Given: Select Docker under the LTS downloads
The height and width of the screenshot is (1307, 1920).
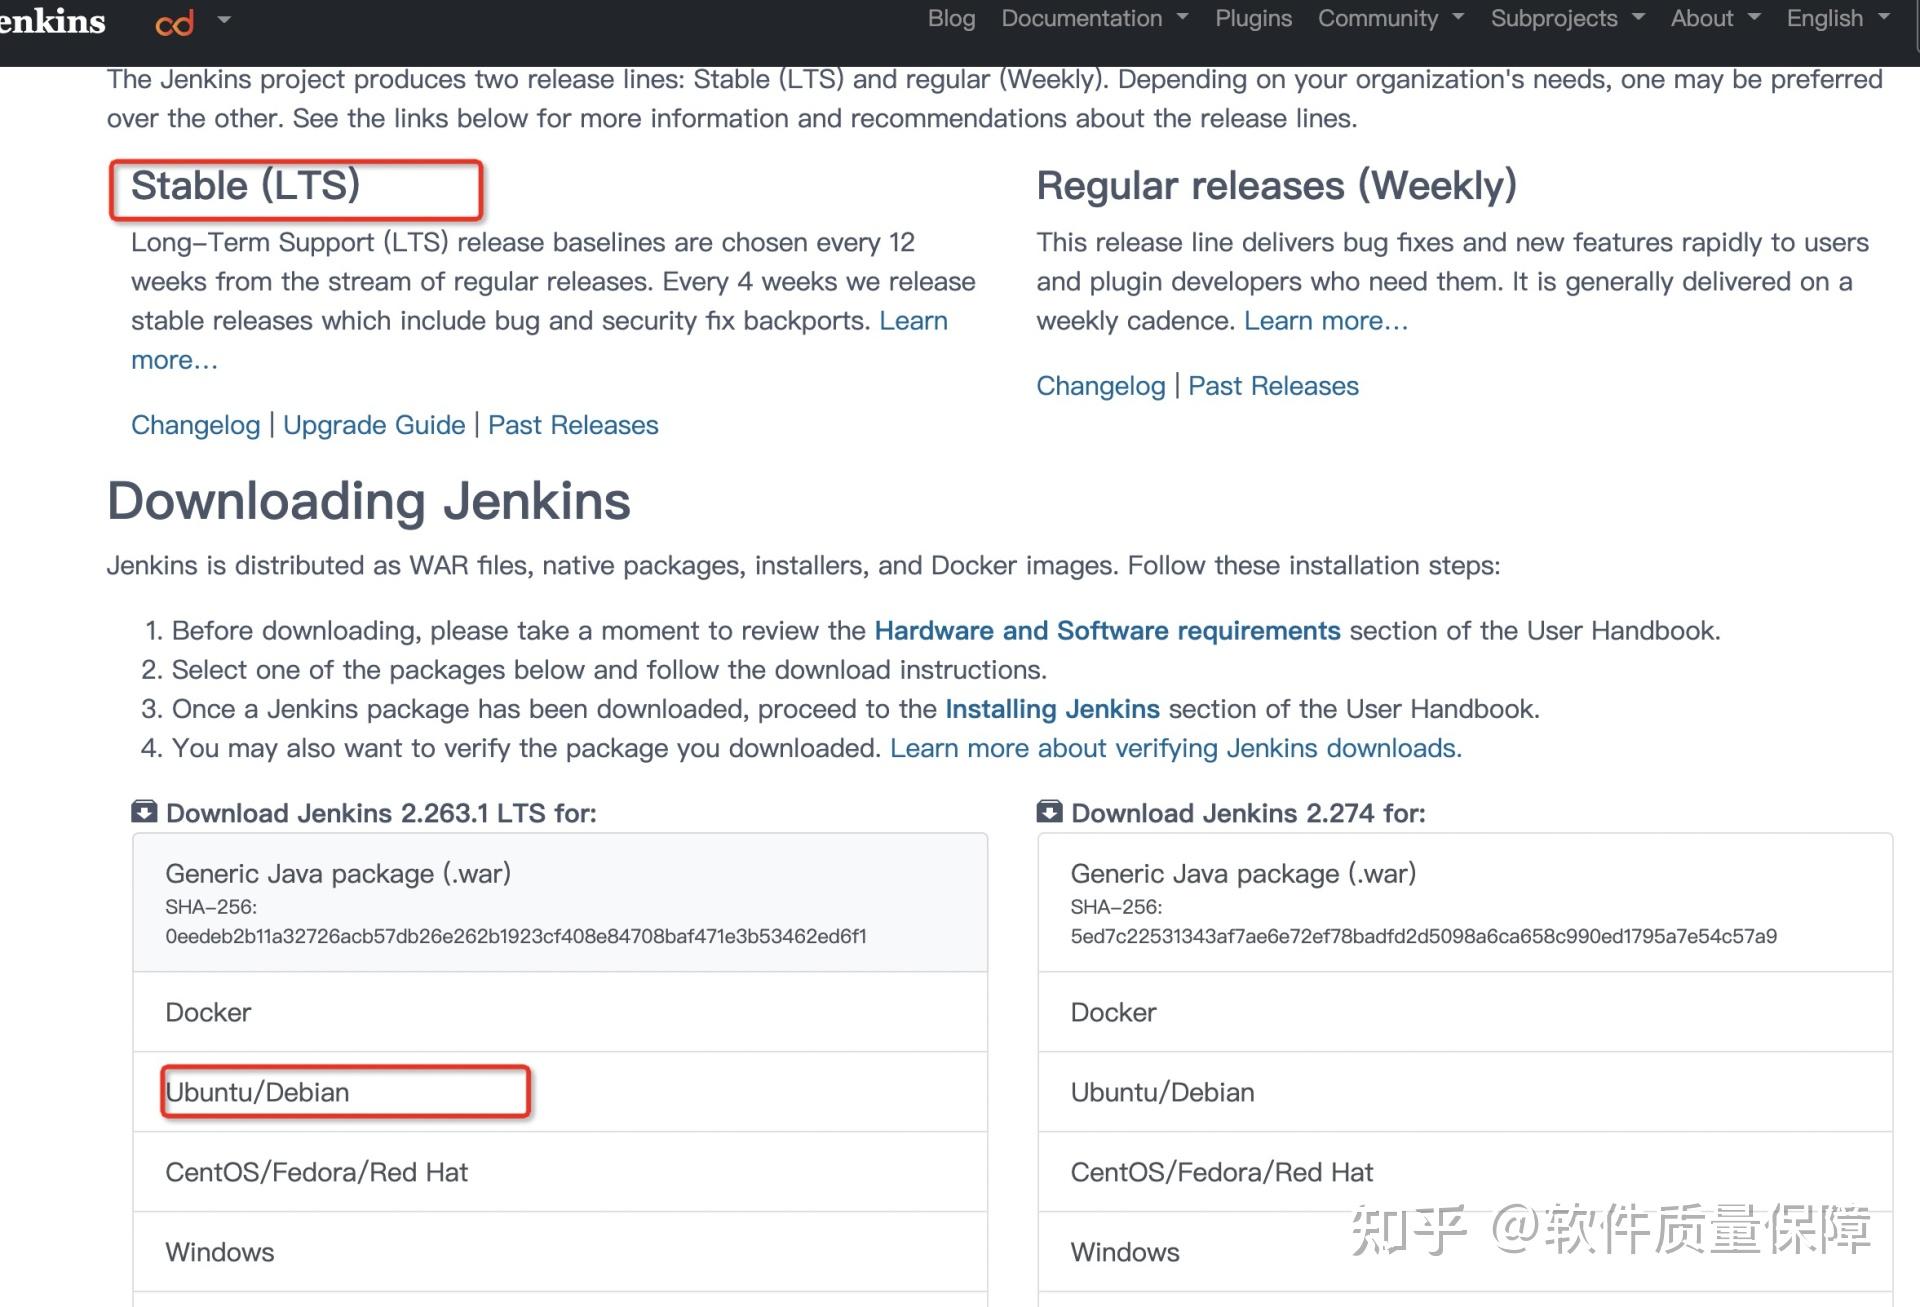Looking at the screenshot, I should click(560, 1012).
